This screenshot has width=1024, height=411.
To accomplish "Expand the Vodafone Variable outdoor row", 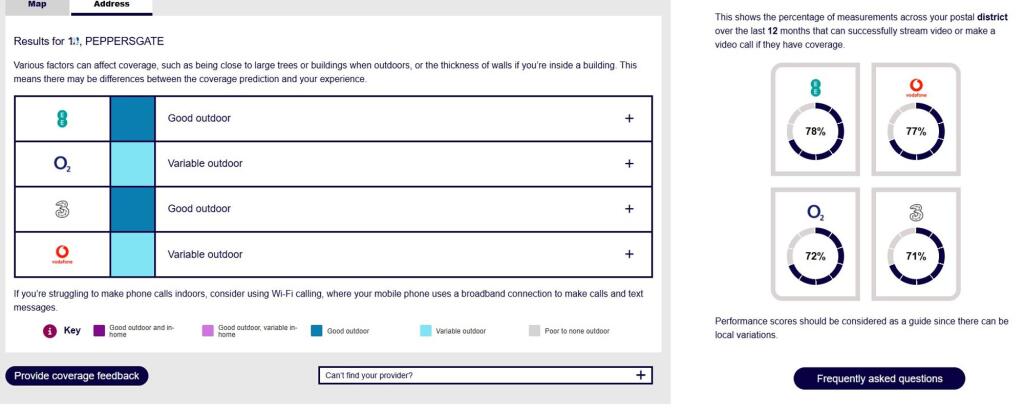I will pos(629,254).
